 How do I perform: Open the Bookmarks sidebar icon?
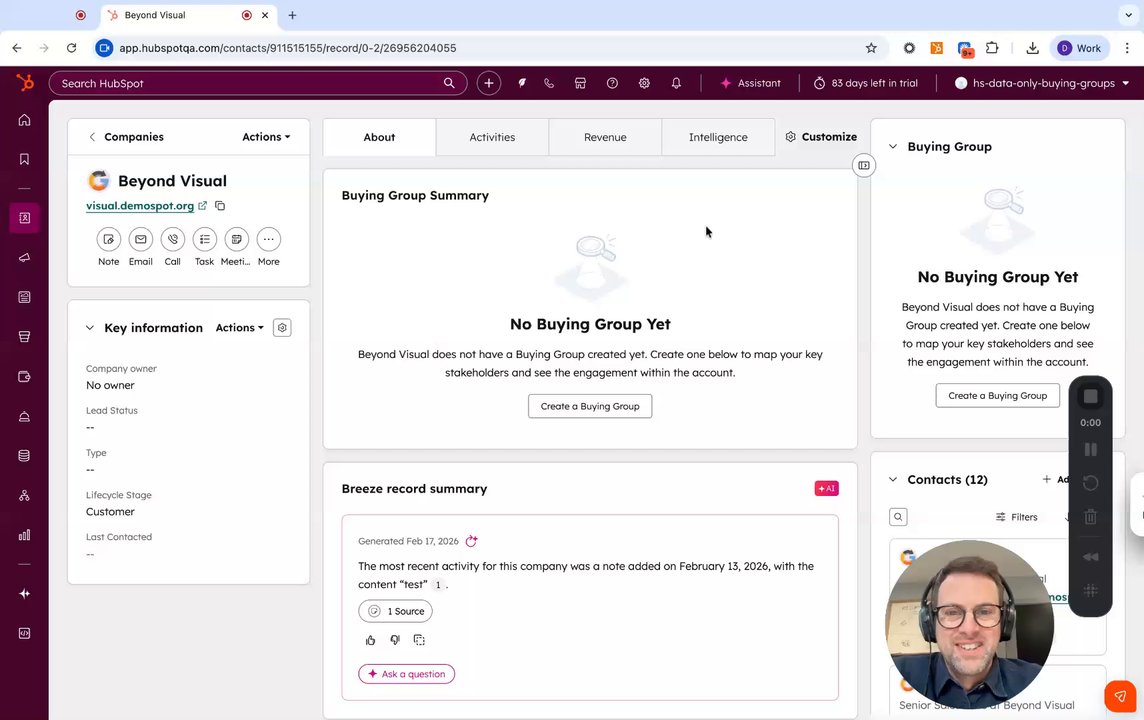tap(24, 159)
